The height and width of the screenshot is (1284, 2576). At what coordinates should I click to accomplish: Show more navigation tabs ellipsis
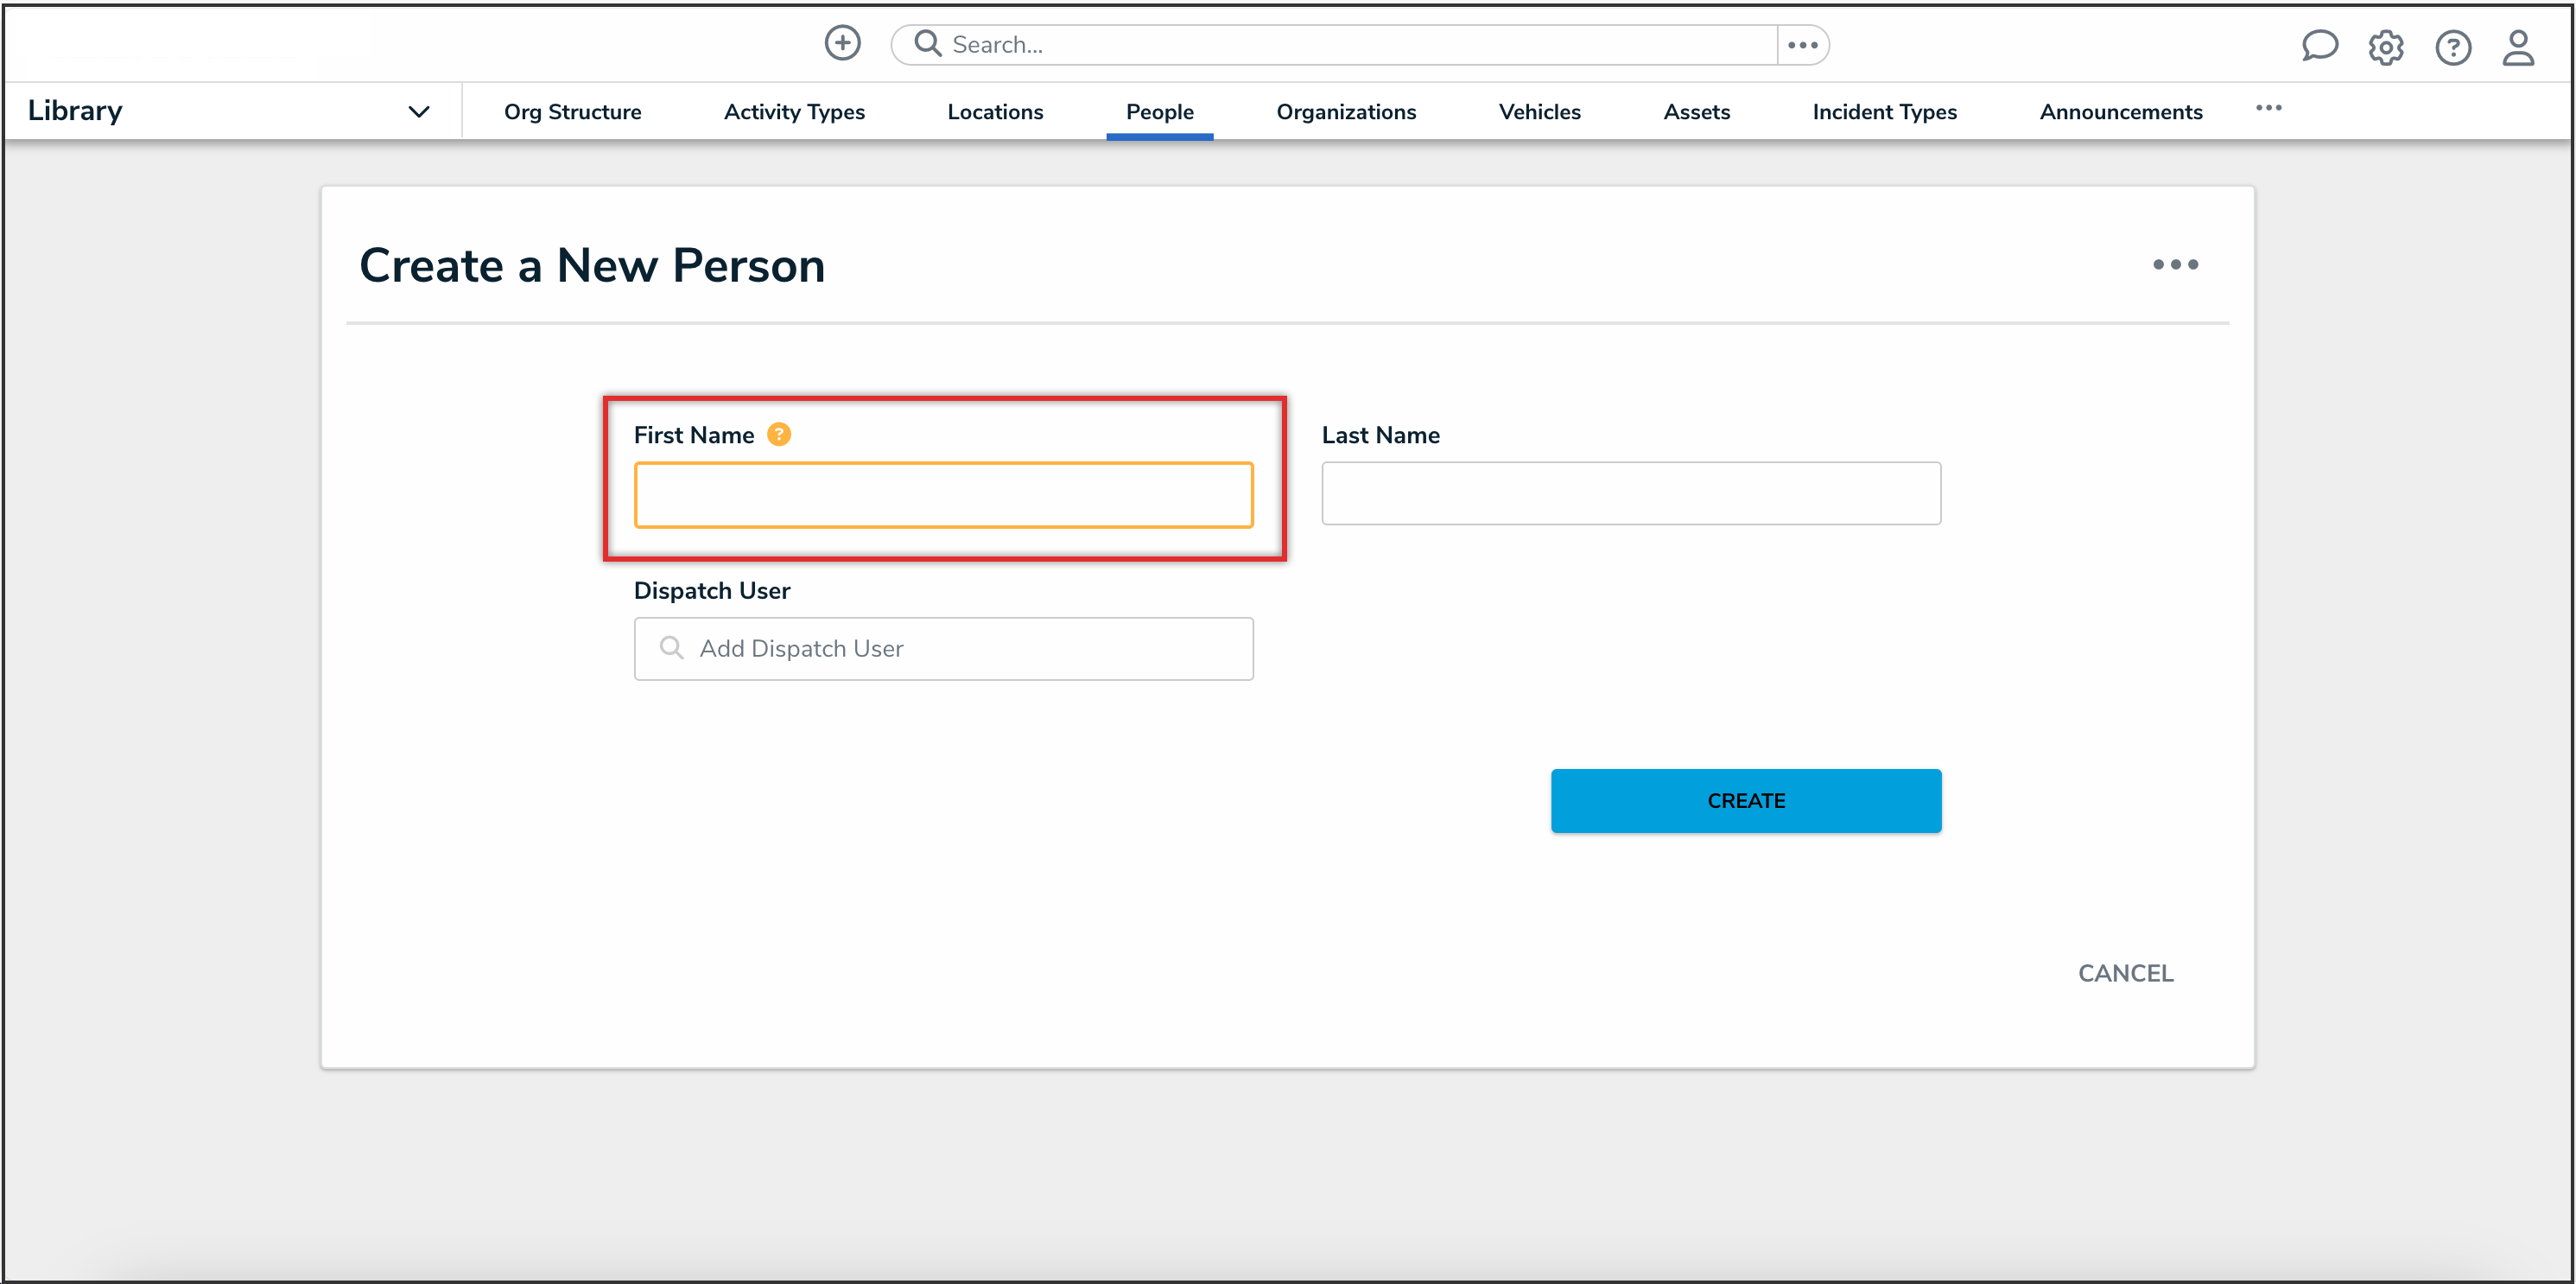click(x=2268, y=108)
